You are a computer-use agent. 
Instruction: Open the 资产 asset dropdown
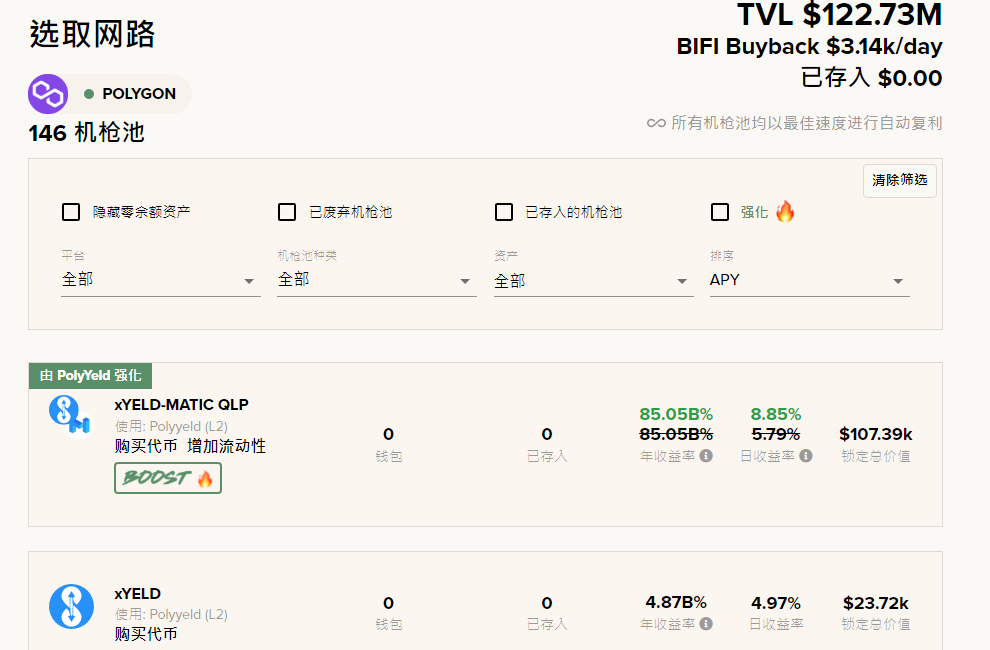point(593,280)
